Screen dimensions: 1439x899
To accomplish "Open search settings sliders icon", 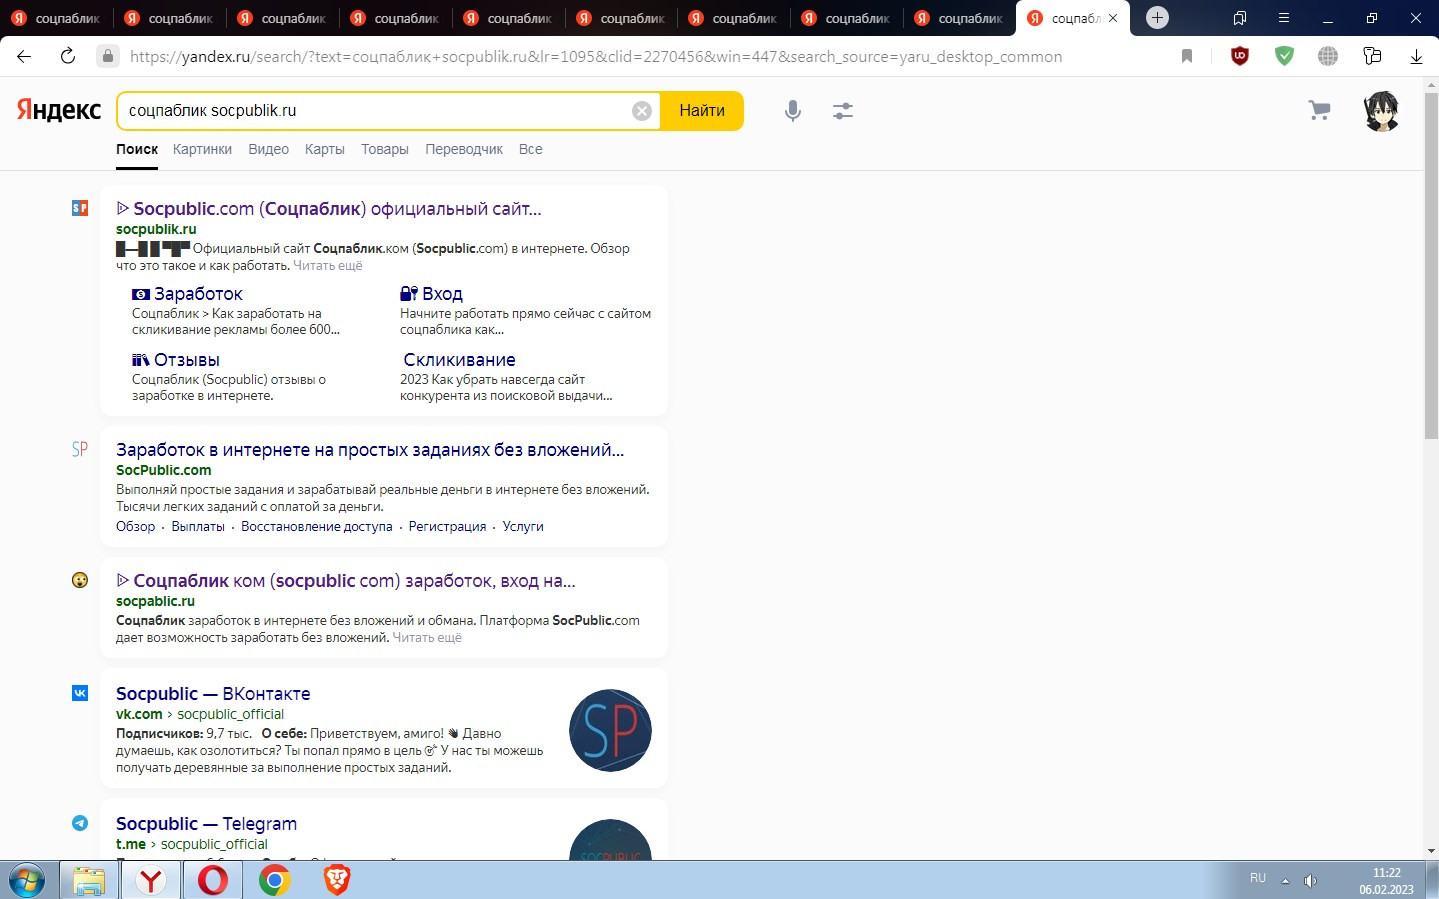I will (843, 111).
